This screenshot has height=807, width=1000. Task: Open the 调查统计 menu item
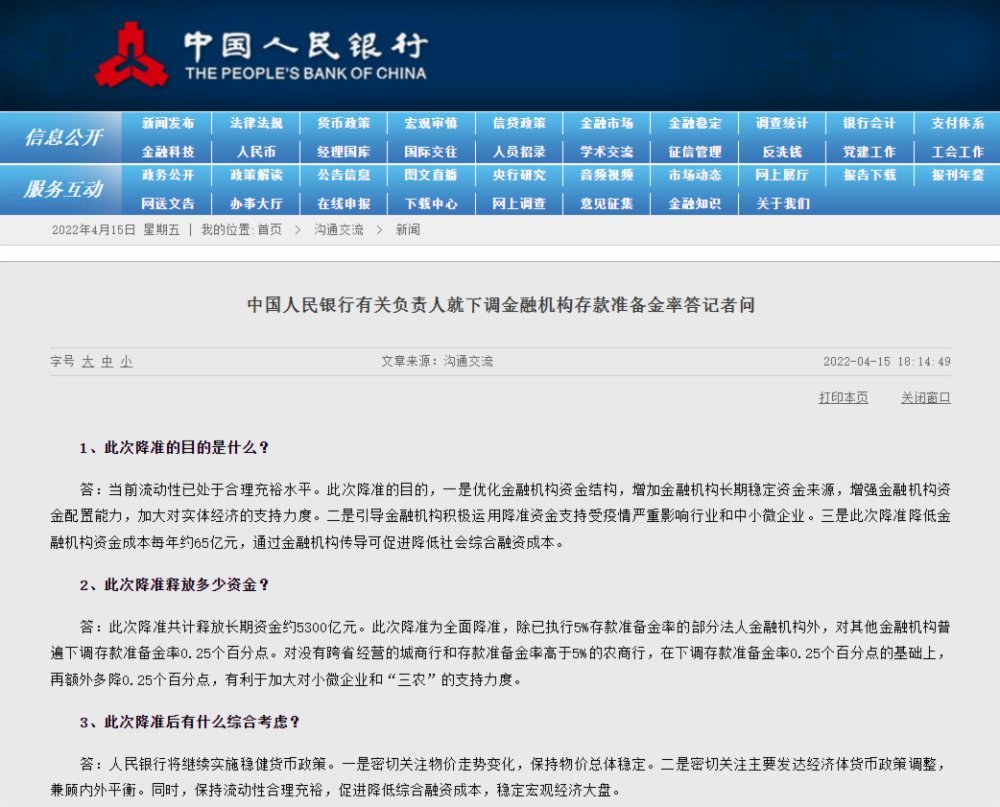tap(781, 123)
